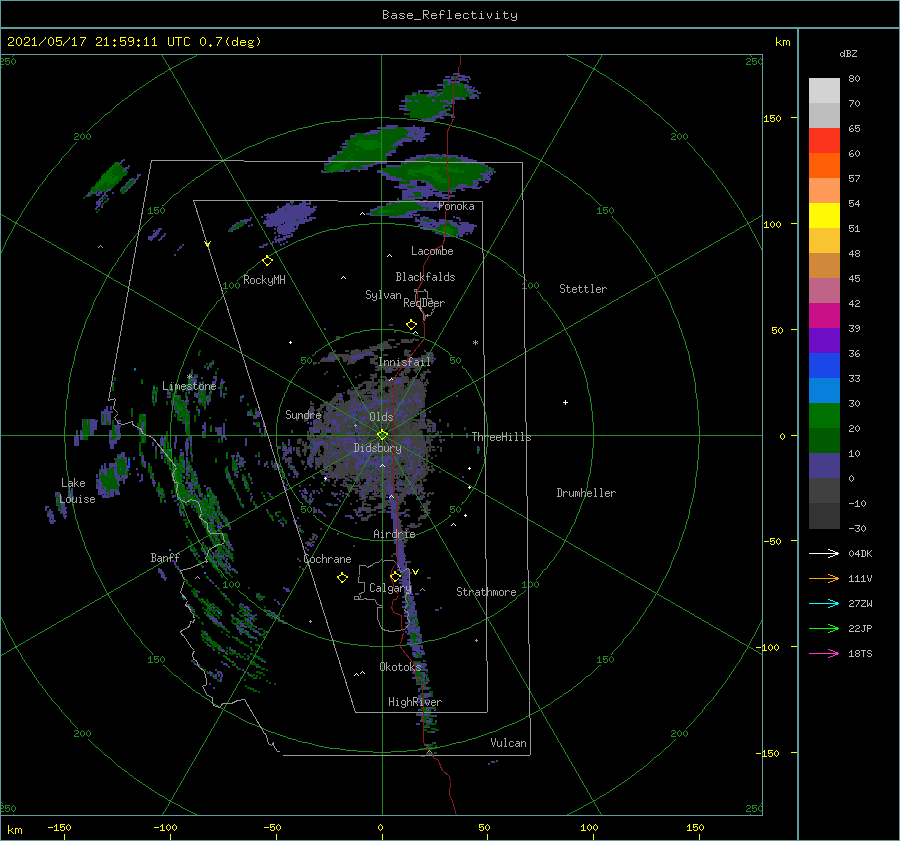Select the dark green 20 dBZ swatch

coord(824,440)
